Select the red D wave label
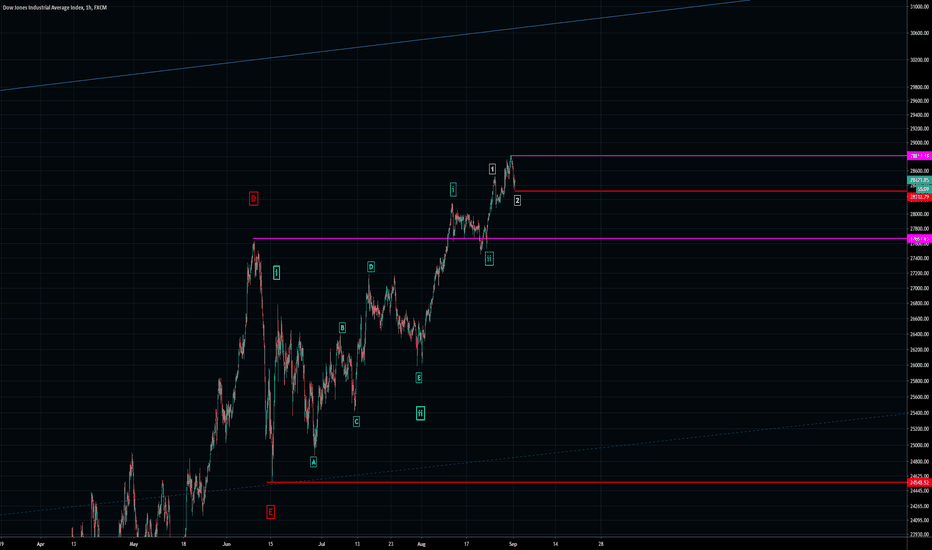932x550 pixels. pos(253,199)
